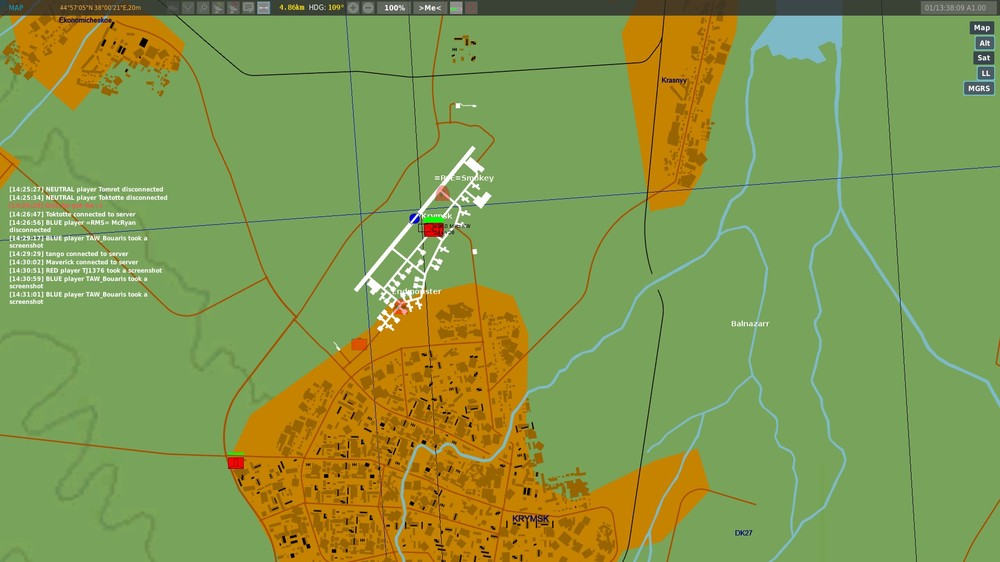The width and height of the screenshot is (1000, 562).
Task: Select the blue Krymsk airfield marker
Action: (415, 219)
